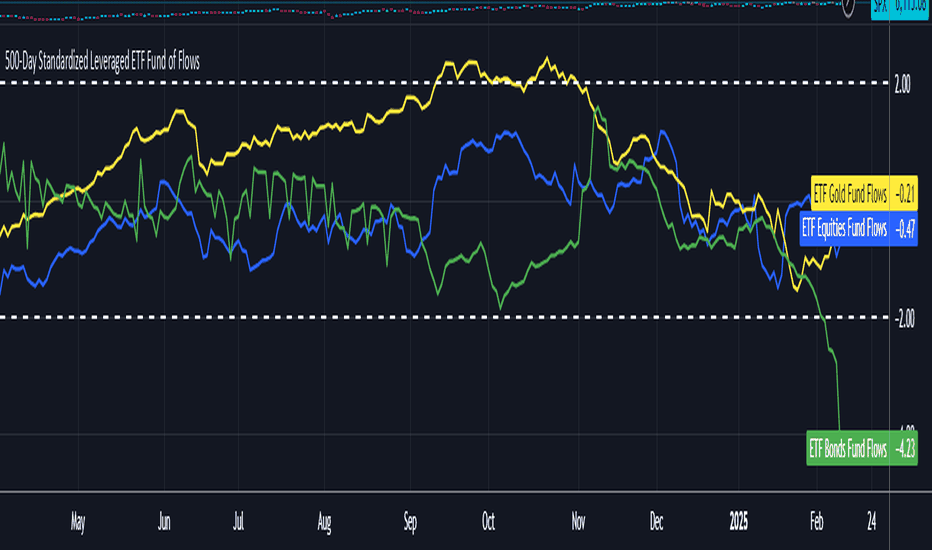Select the ETF Equities Fund Flows label

click(x=844, y=228)
